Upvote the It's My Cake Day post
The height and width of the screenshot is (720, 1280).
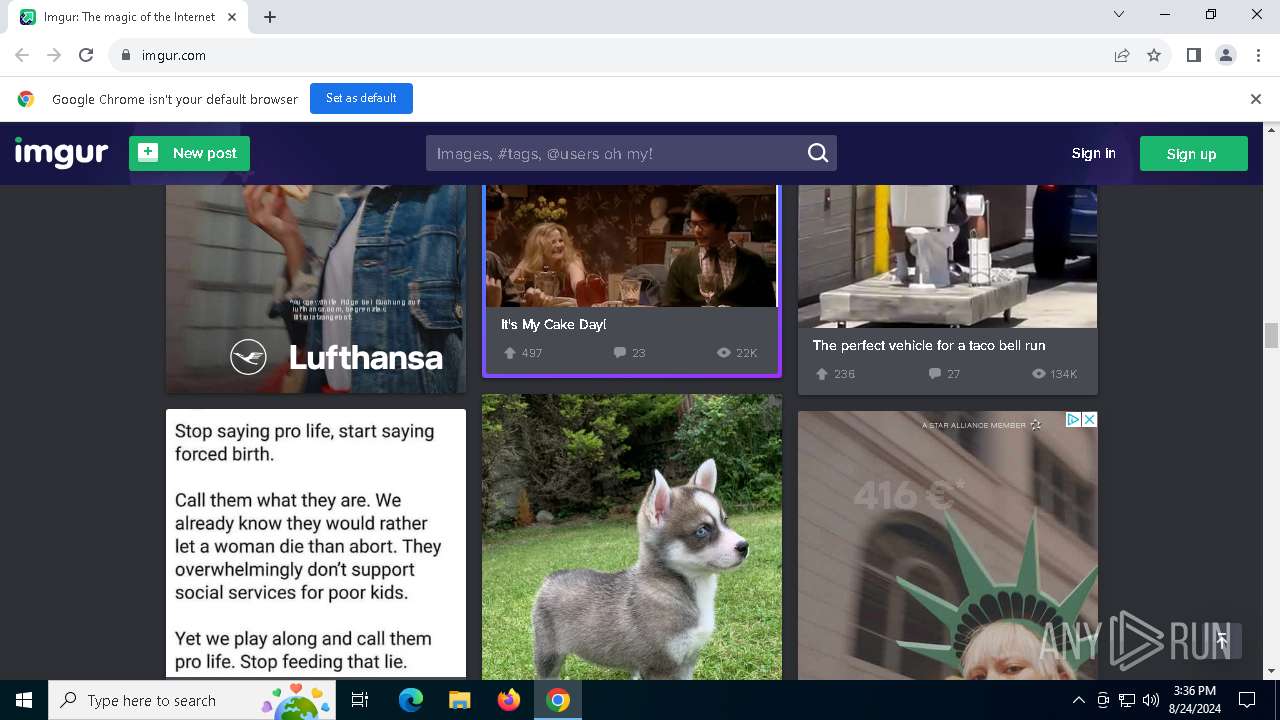[x=510, y=353]
